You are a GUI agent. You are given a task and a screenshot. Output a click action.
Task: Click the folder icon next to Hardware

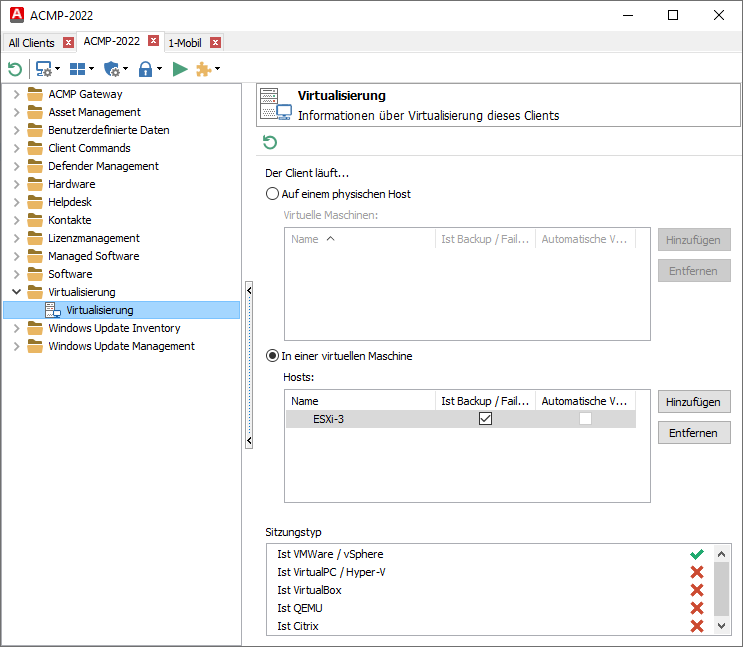[x=35, y=184]
